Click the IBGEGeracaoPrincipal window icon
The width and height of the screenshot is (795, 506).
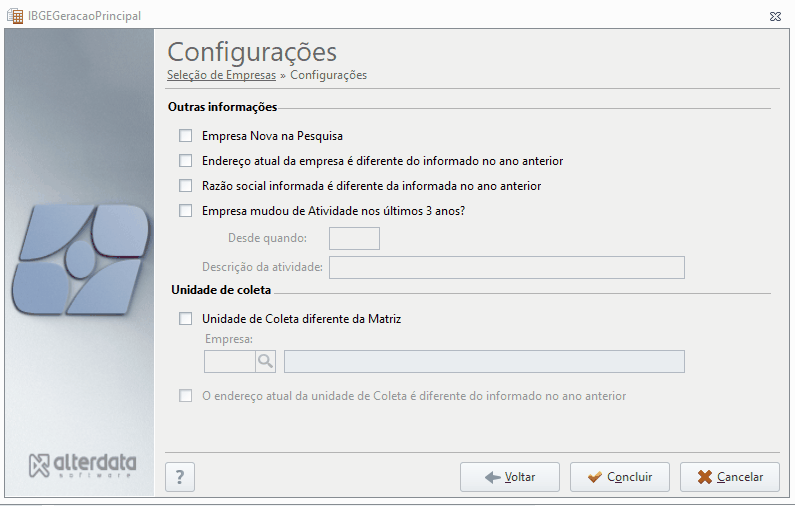click(15, 16)
